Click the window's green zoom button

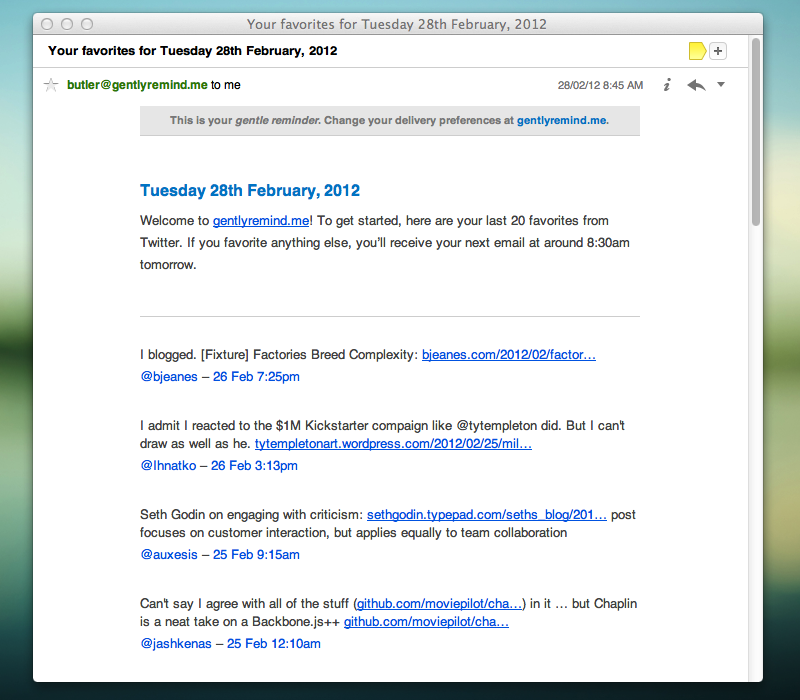tap(87, 23)
